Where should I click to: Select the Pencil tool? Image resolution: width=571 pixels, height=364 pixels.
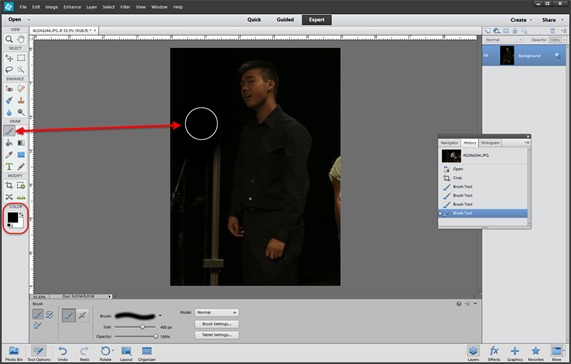[x=21, y=167]
